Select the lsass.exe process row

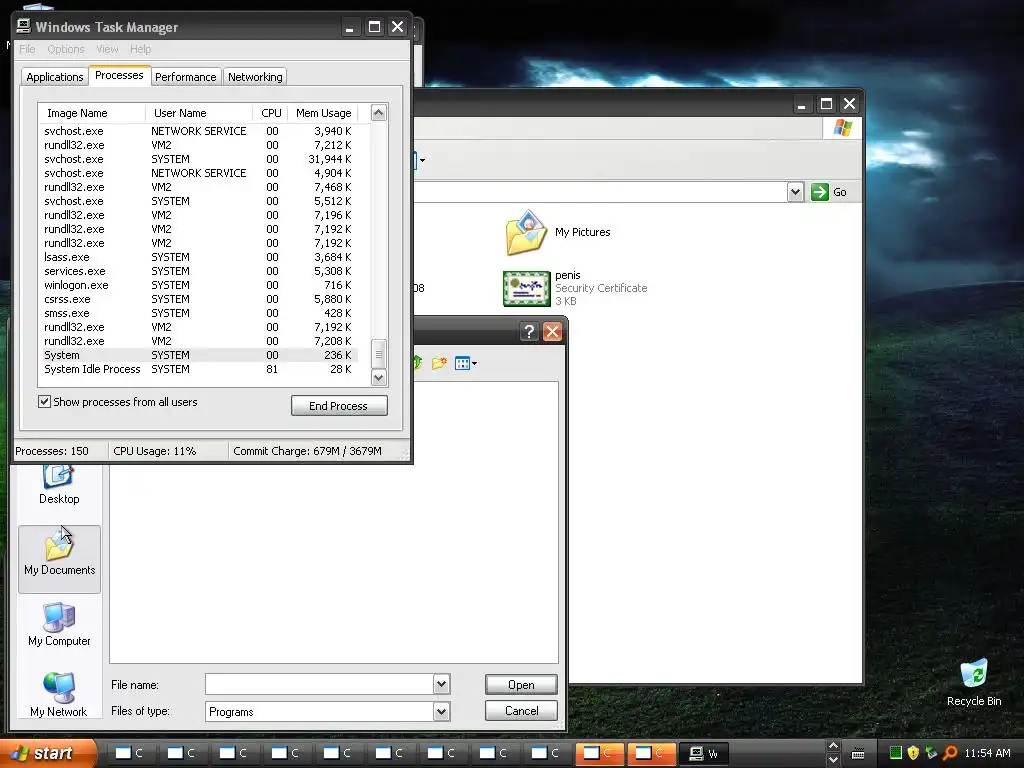199,257
